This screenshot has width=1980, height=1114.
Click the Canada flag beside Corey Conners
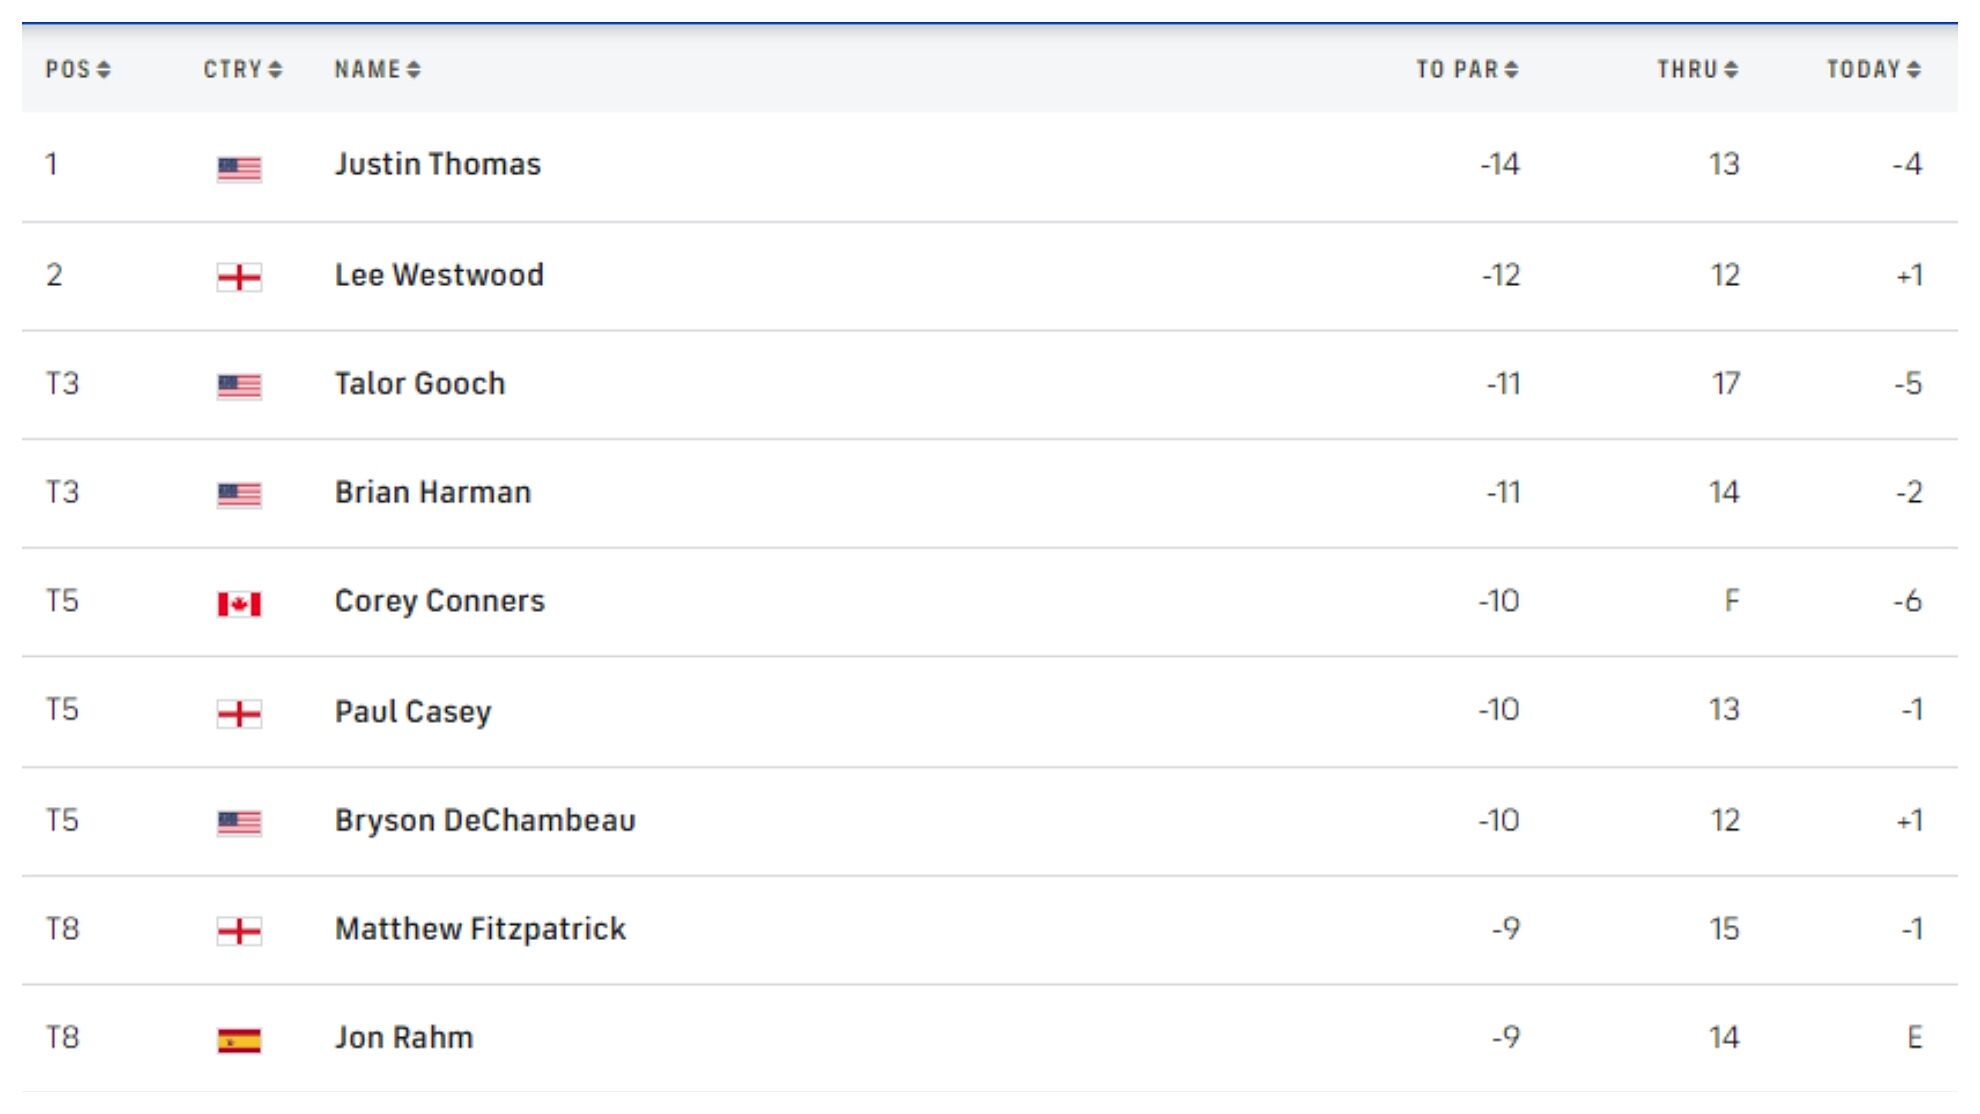239,604
